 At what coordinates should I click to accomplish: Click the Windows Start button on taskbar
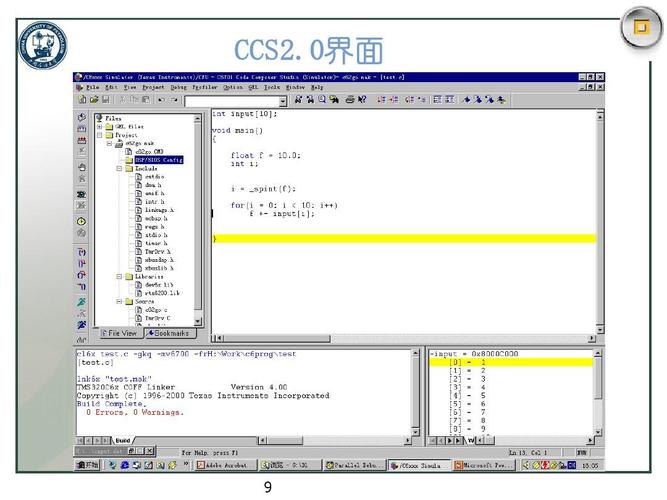pyautogui.click(x=88, y=465)
